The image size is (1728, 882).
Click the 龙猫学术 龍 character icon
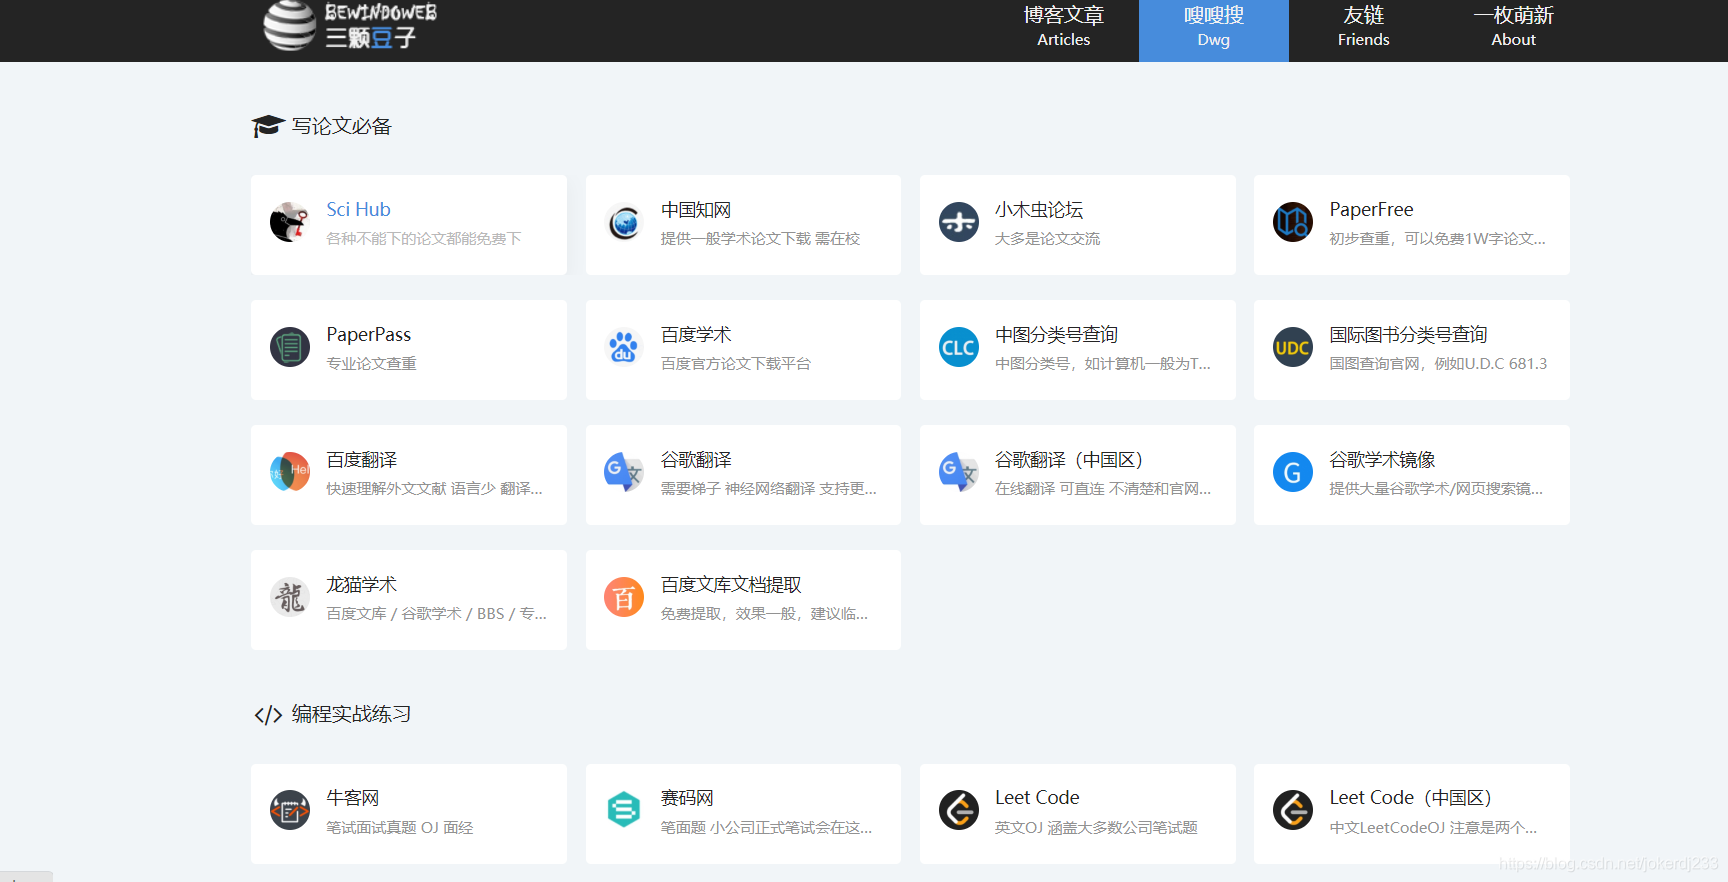pos(290,597)
